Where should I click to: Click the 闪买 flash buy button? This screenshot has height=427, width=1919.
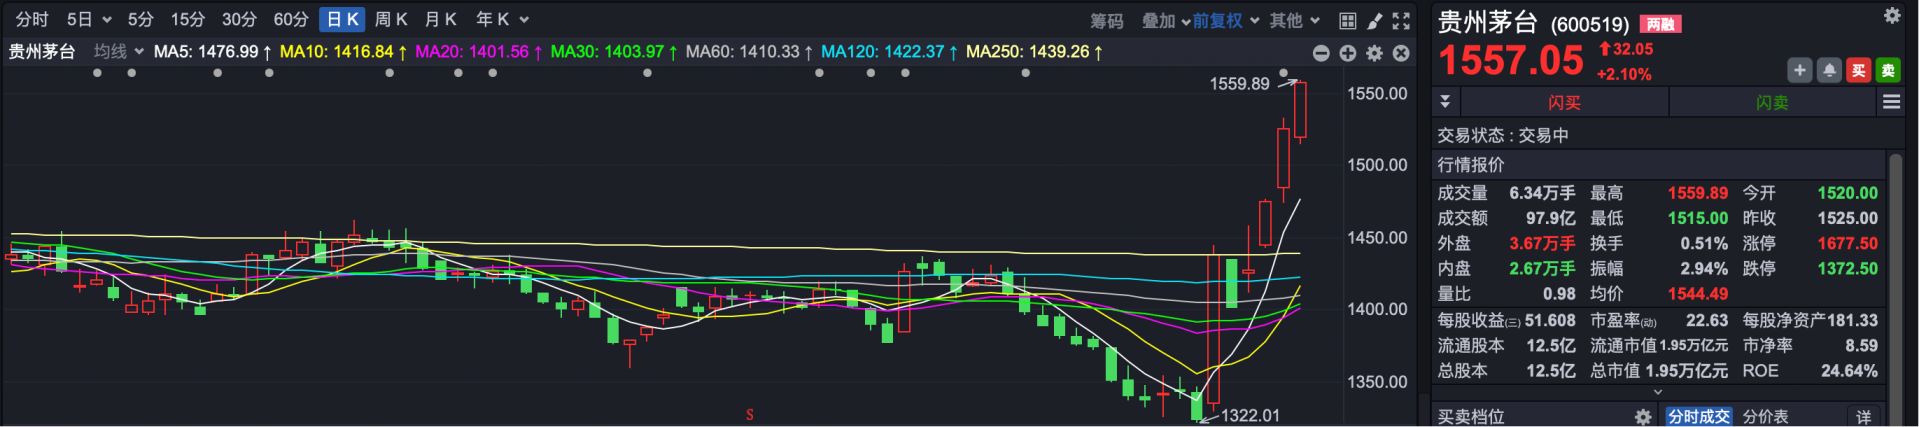(1564, 102)
